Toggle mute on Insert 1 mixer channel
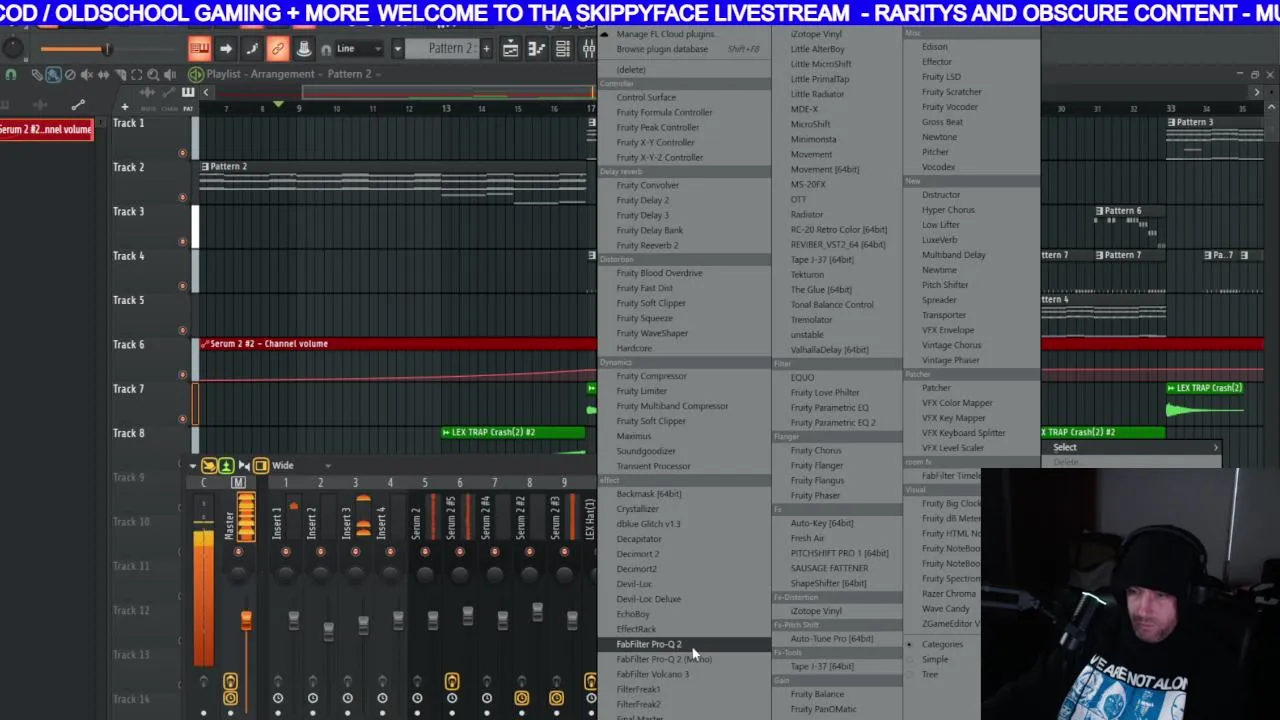This screenshot has height=720, width=1280. click(x=285, y=552)
